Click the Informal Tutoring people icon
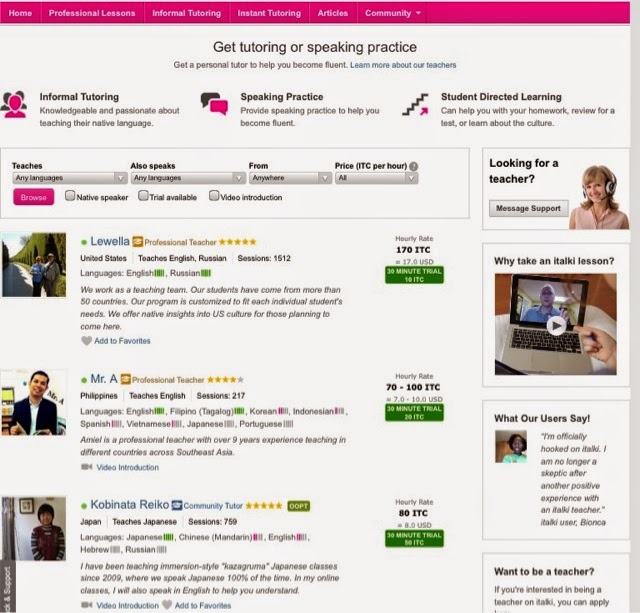 [15, 104]
